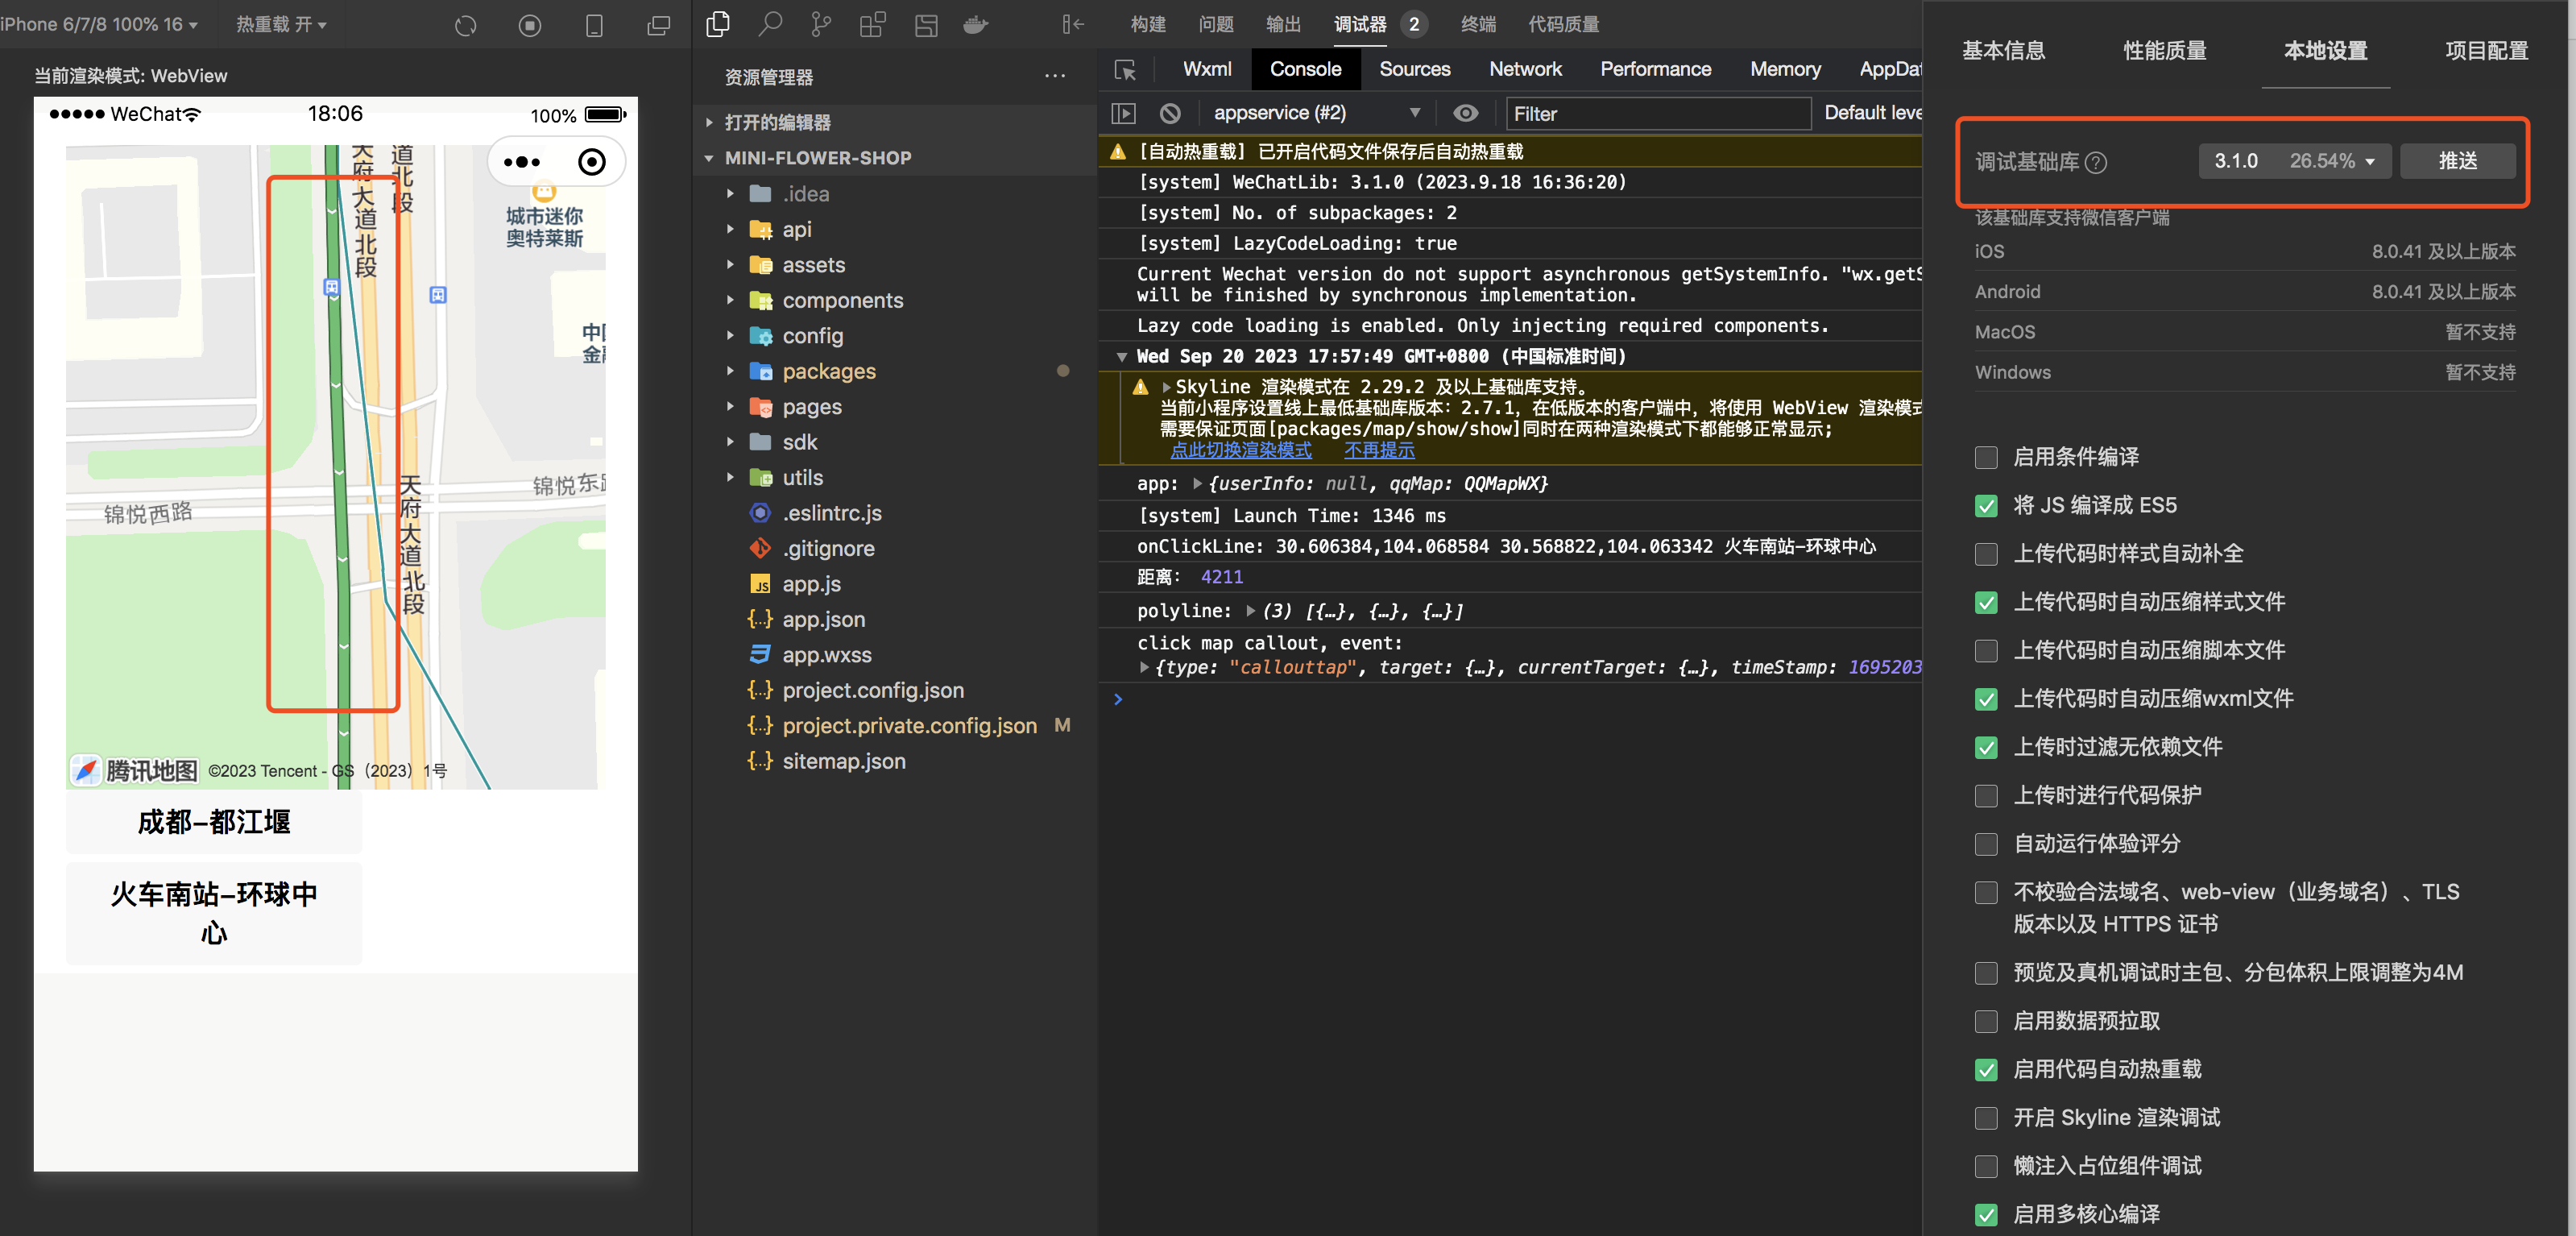
Task: Toggle the console eye live expression icon
Action: [x=1465, y=113]
